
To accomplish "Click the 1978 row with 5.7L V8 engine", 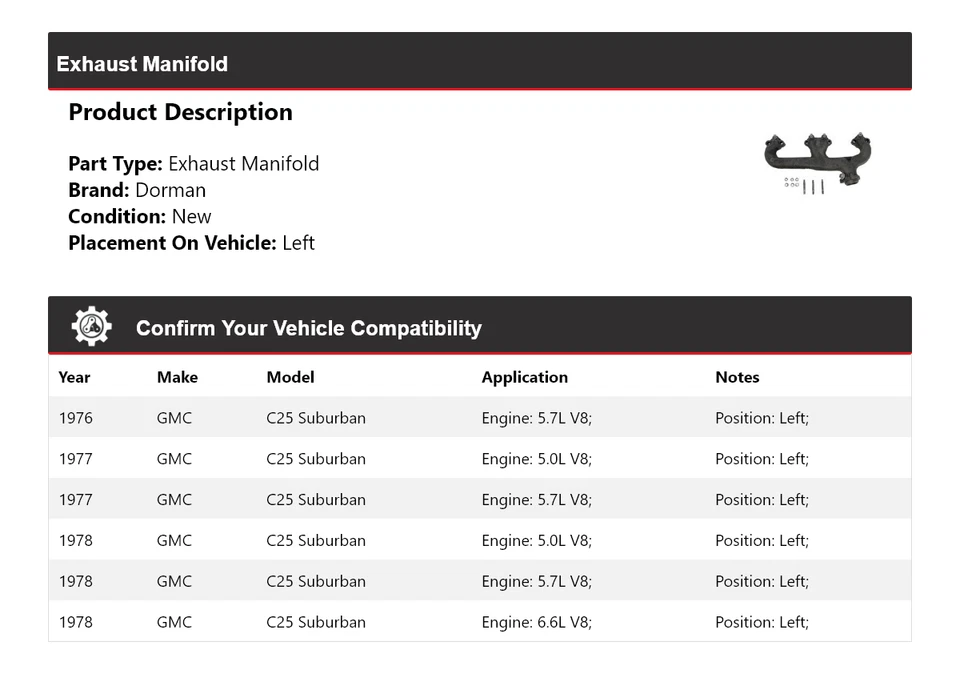I will click(480, 581).
